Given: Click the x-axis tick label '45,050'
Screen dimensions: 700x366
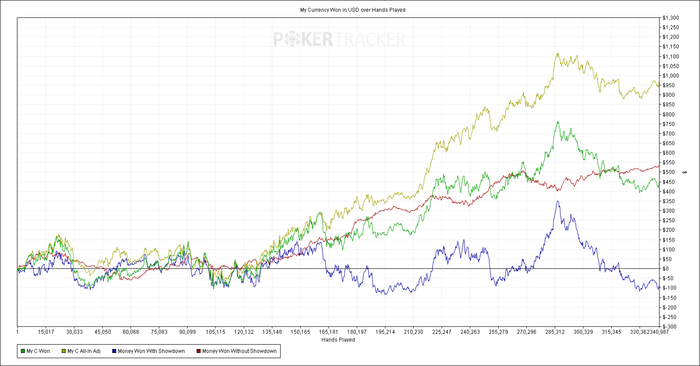Looking at the screenshot, I should tap(102, 332).
